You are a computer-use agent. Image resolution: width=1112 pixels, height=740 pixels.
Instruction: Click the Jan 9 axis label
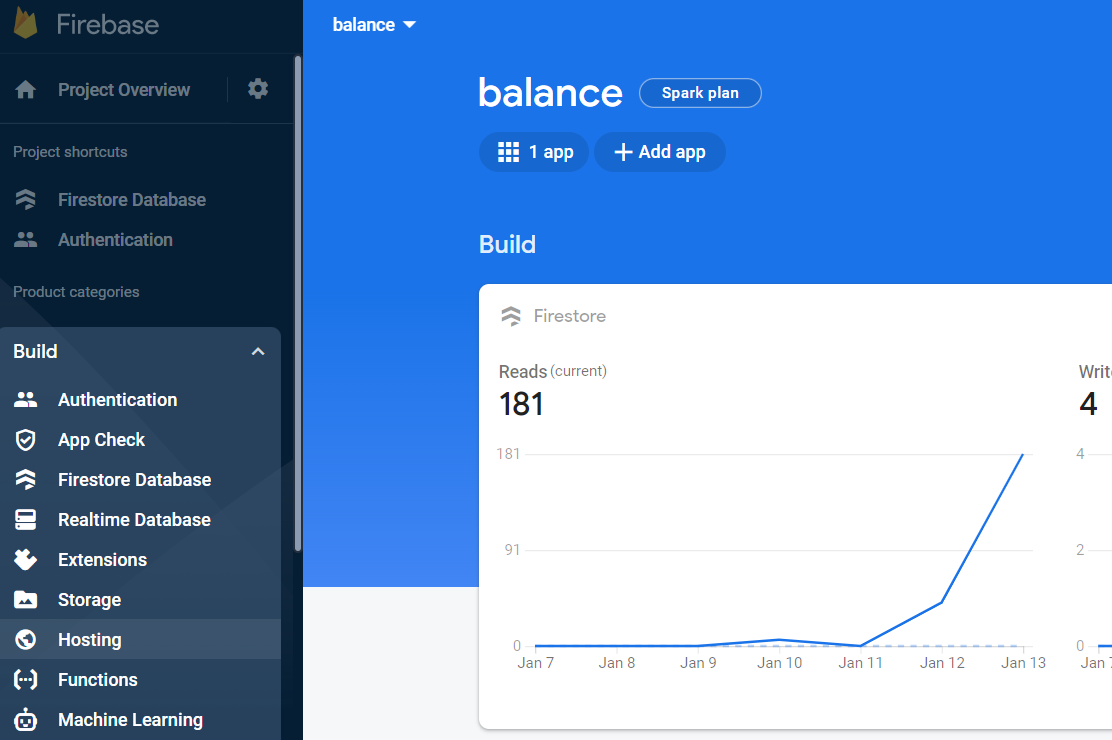(x=698, y=663)
